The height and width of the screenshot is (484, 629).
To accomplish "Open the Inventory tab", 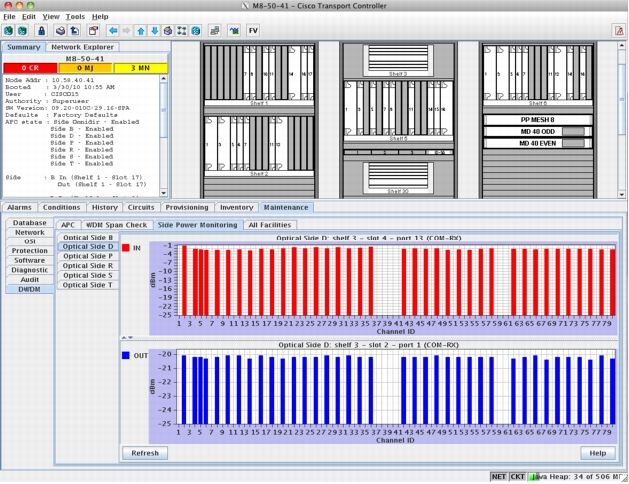I will 237,207.
